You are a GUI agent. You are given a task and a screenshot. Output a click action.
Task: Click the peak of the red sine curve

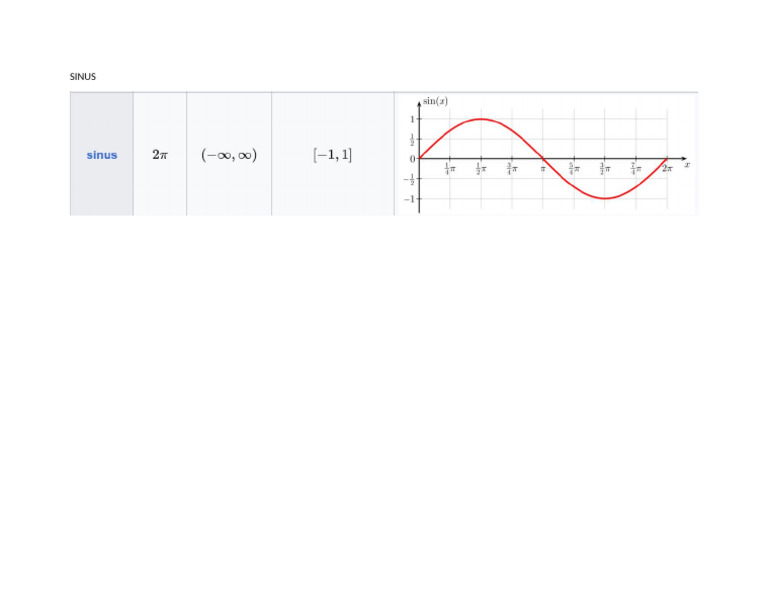coord(481,119)
